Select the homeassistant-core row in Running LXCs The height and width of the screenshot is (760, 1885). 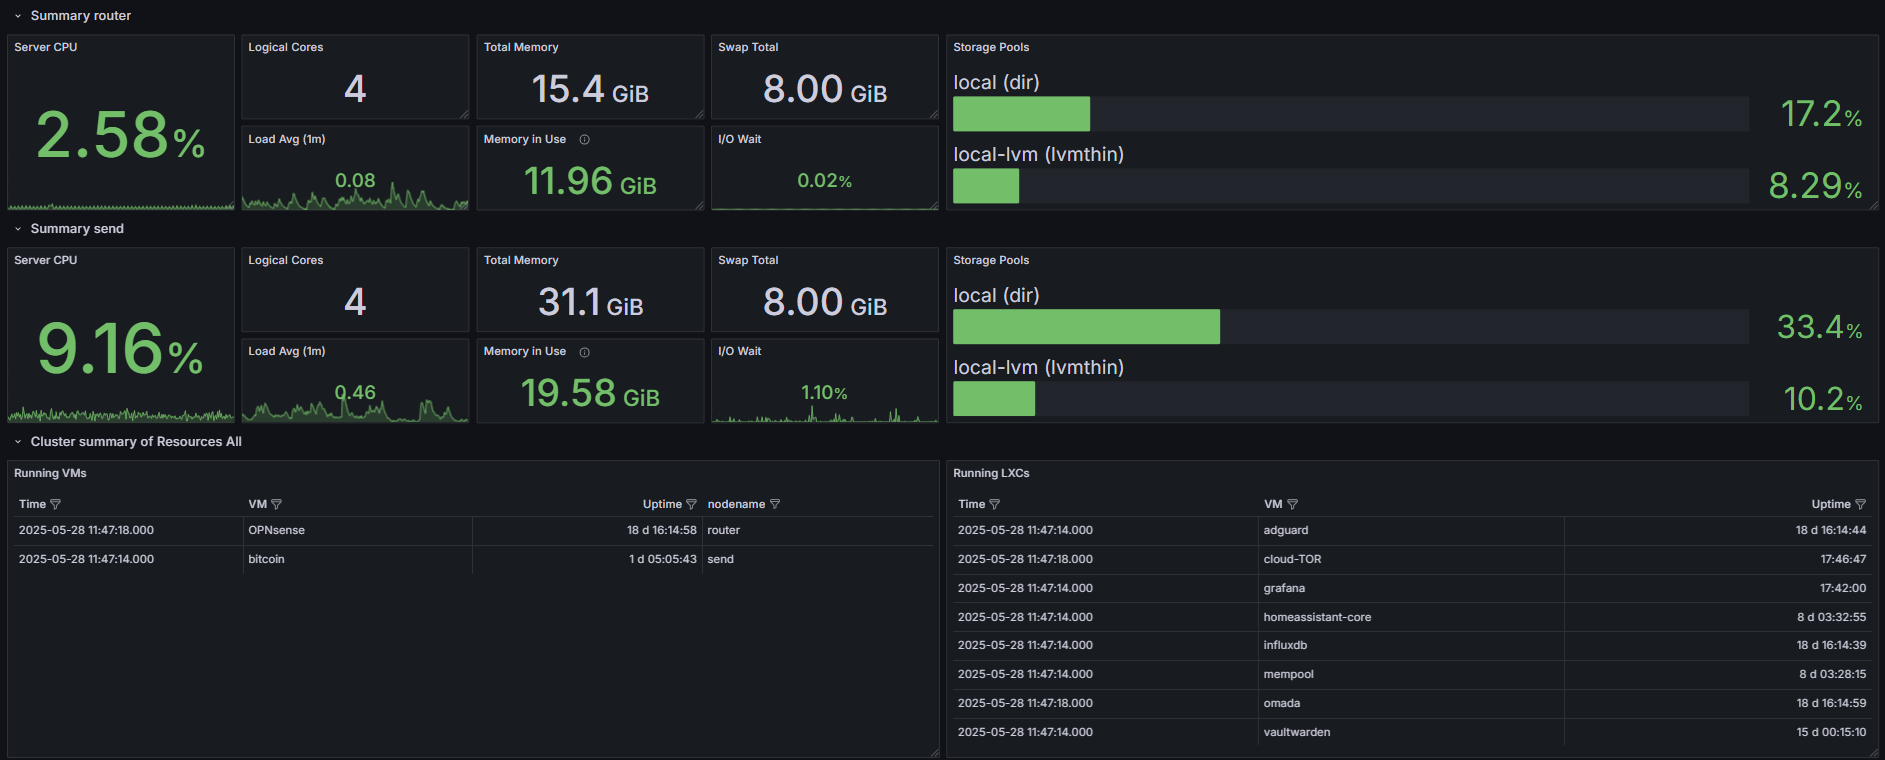pos(1317,618)
